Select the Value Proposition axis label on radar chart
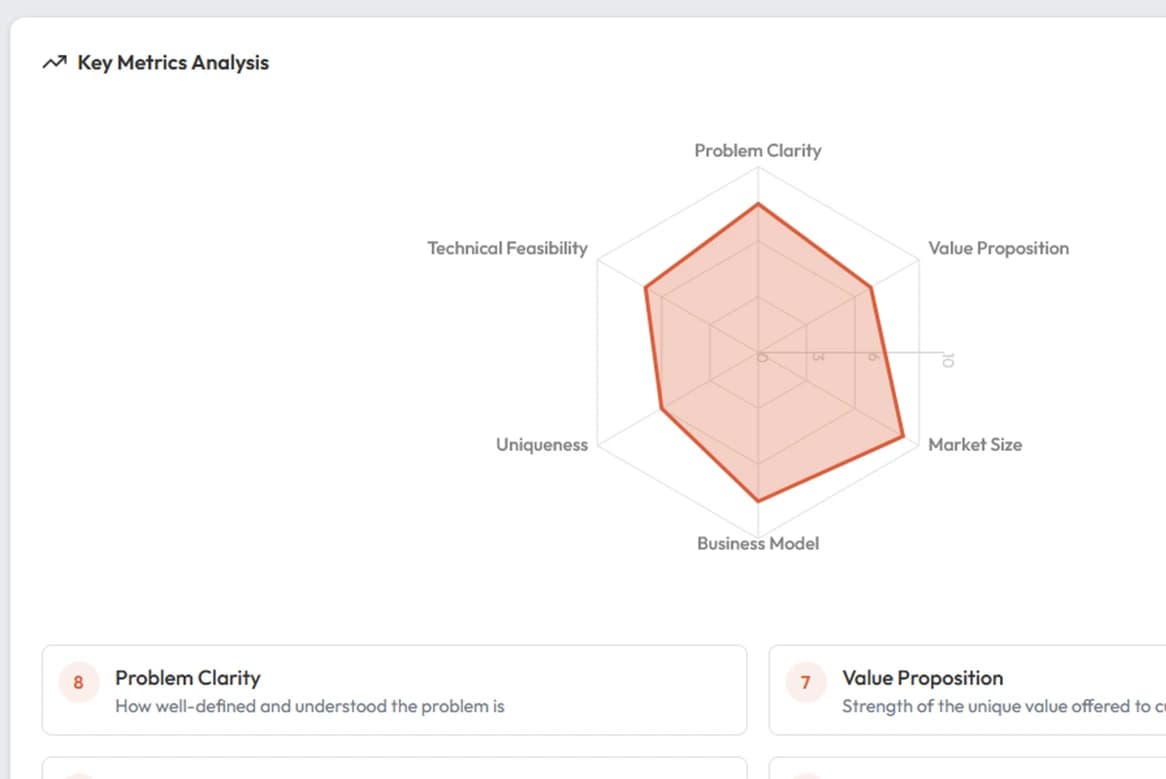 [998, 248]
